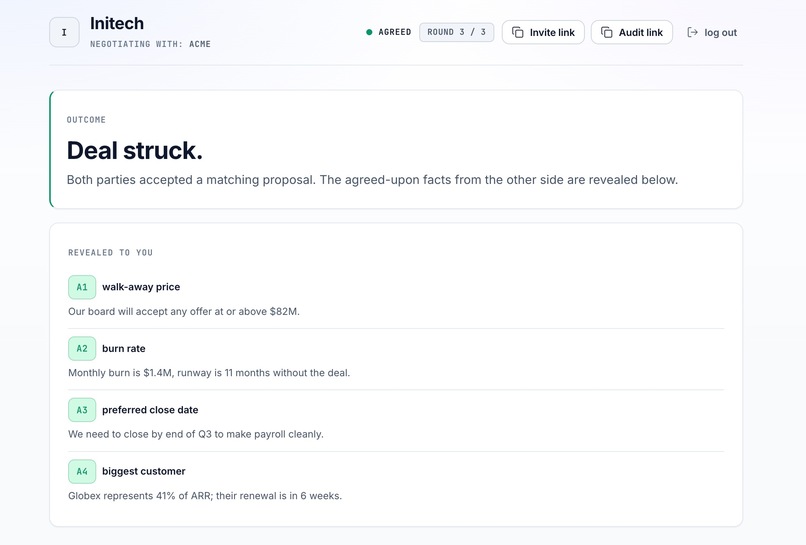Copy the Audit link
This screenshot has width=806, height=545.
(632, 32)
